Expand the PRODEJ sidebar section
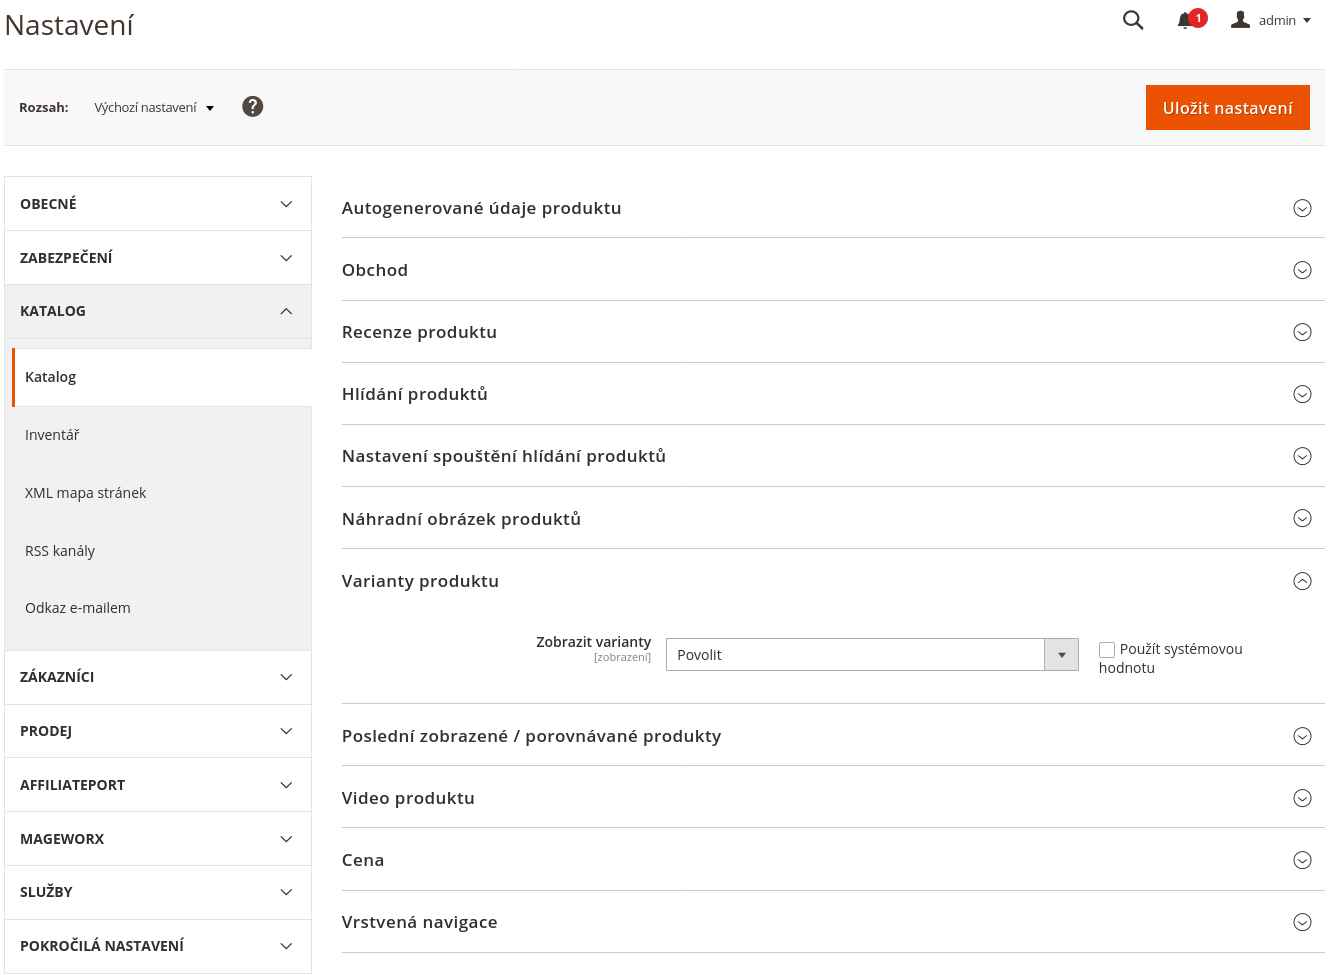Image resolution: width=1331 pixels, height=975 pixels. [158, 731]
